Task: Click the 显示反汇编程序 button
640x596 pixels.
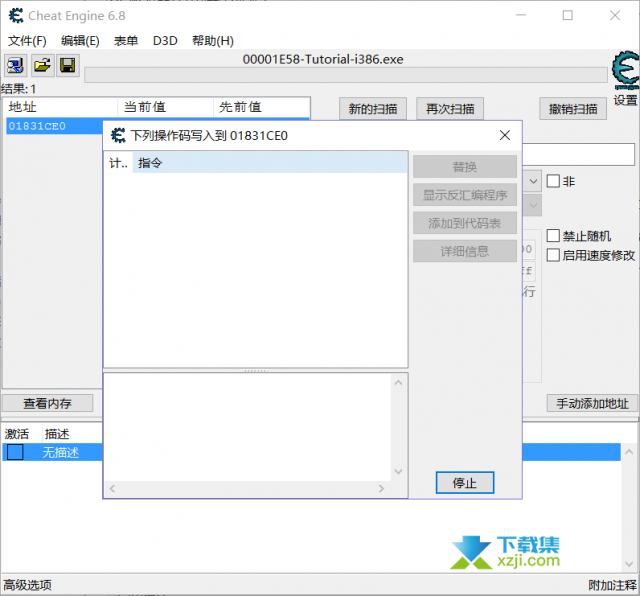Action: tap(464, 195)
